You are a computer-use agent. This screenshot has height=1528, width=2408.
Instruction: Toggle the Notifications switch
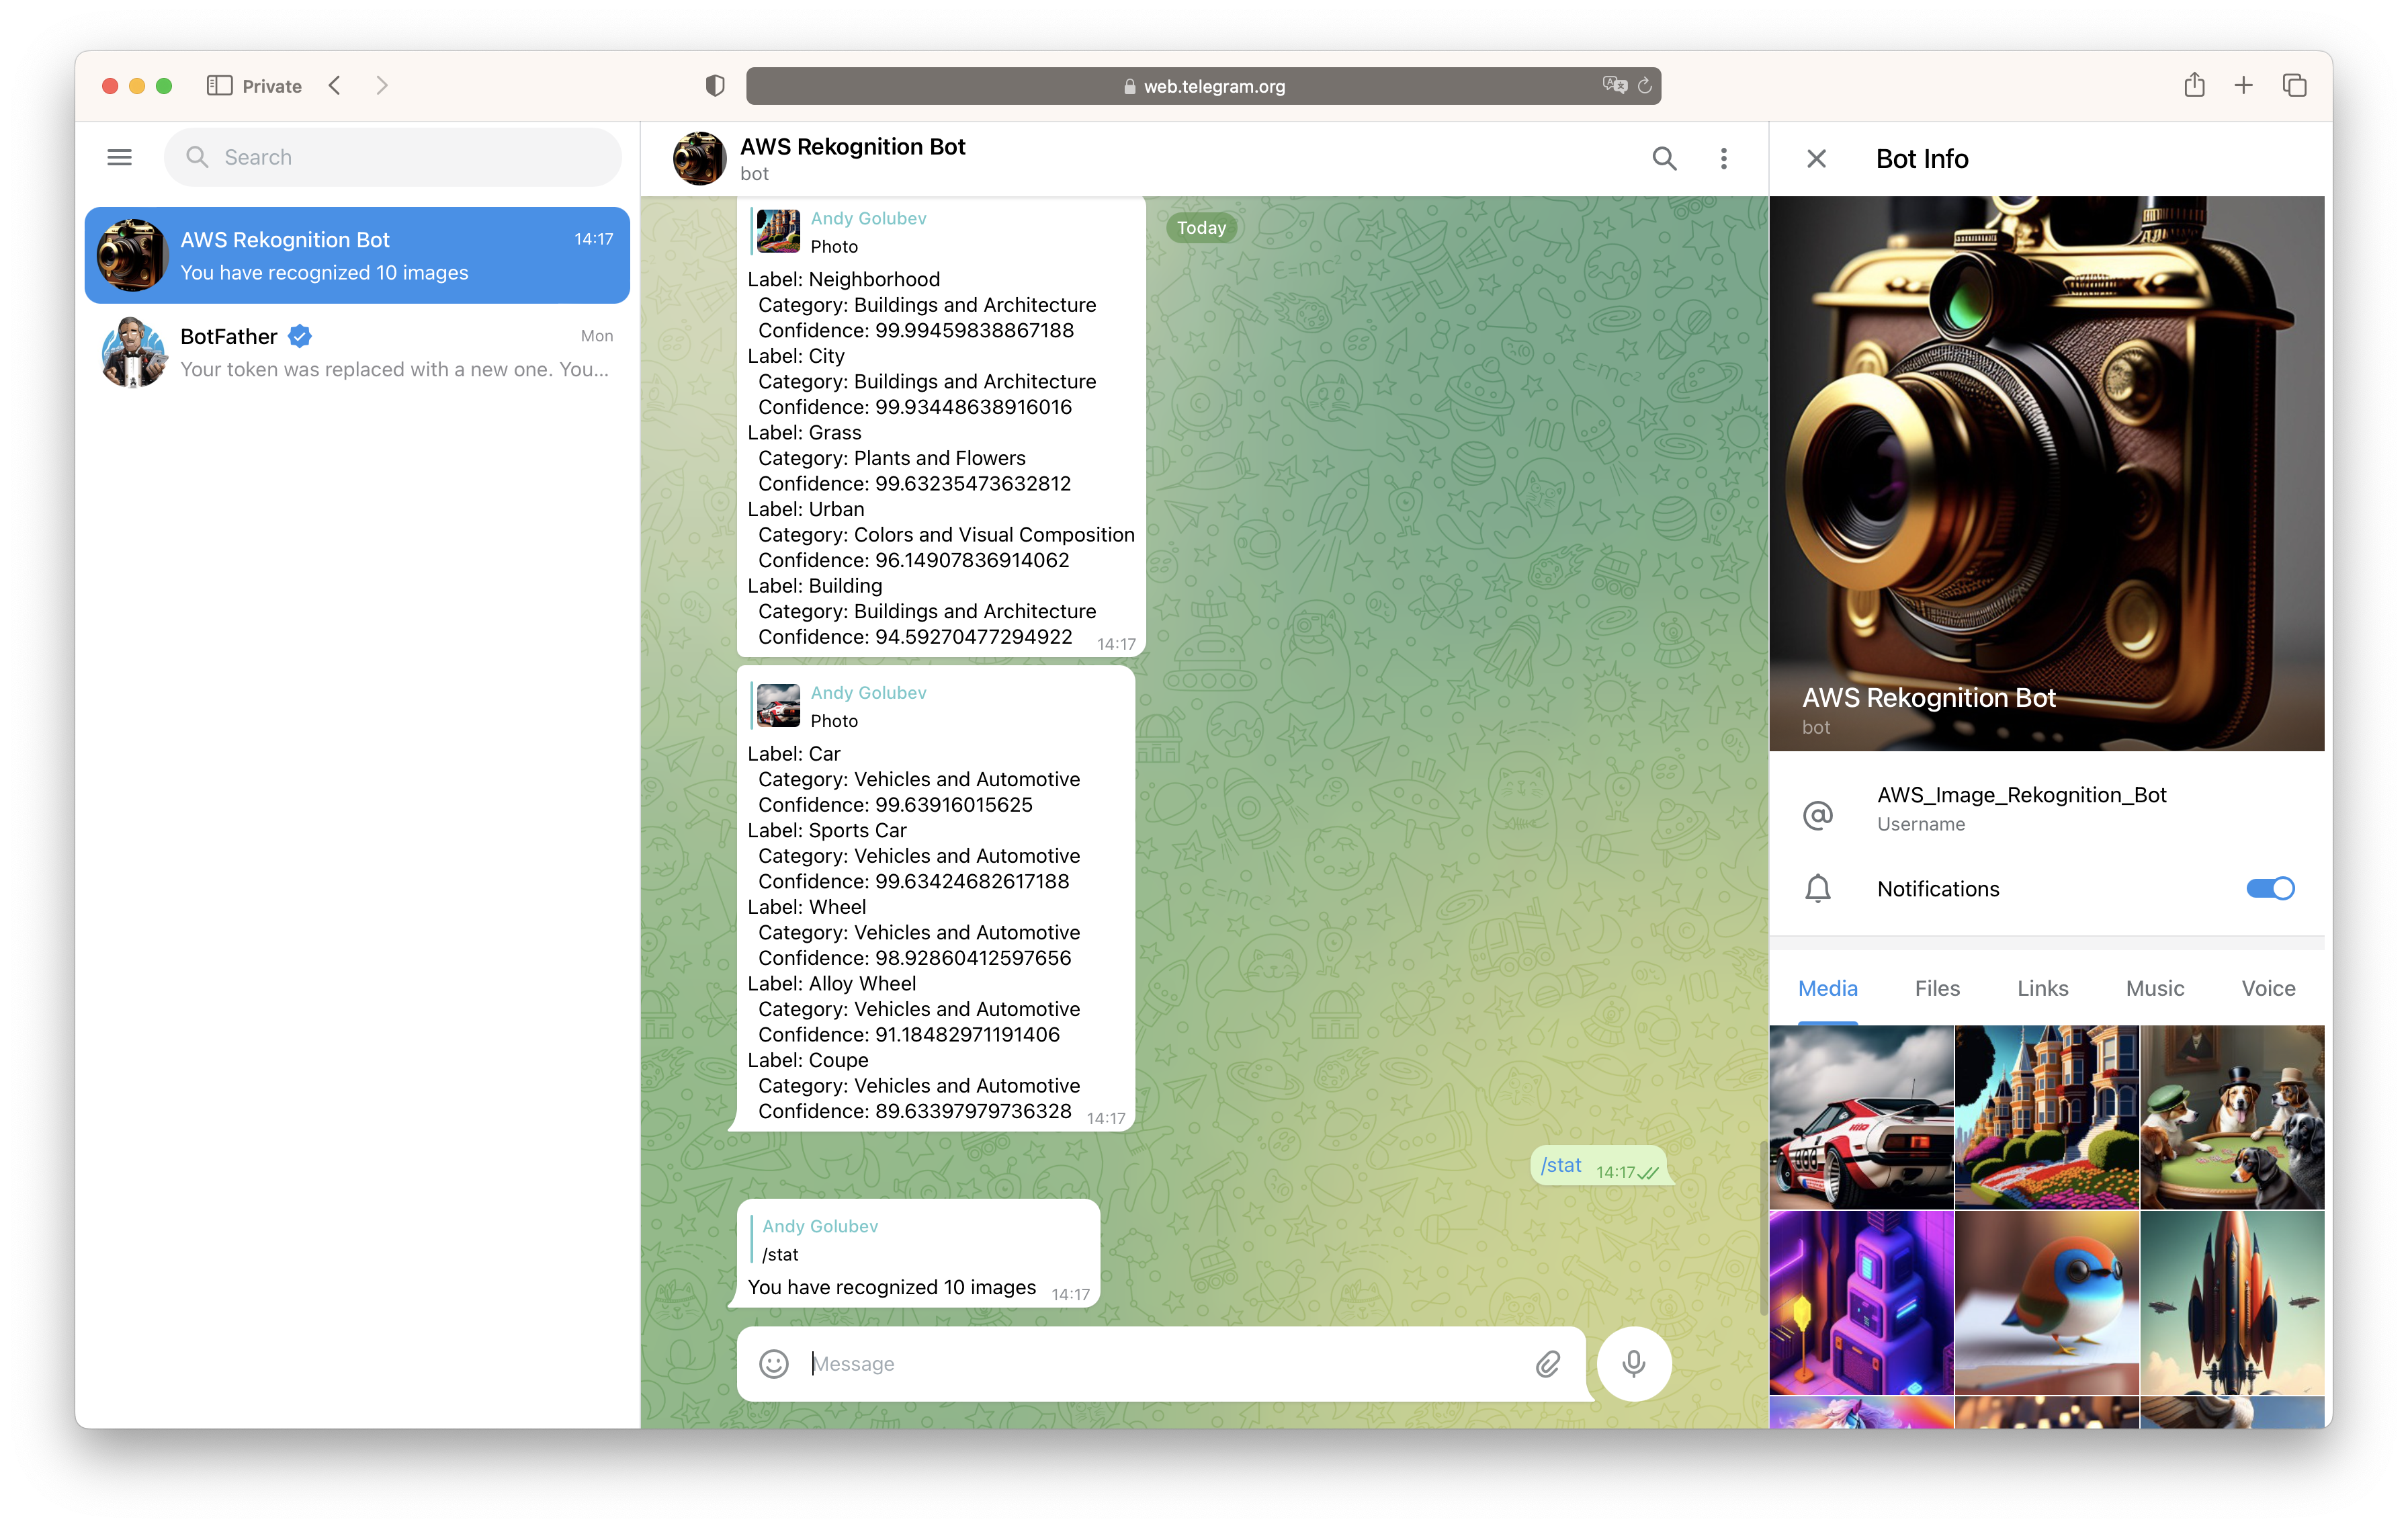click(2270, 888)
